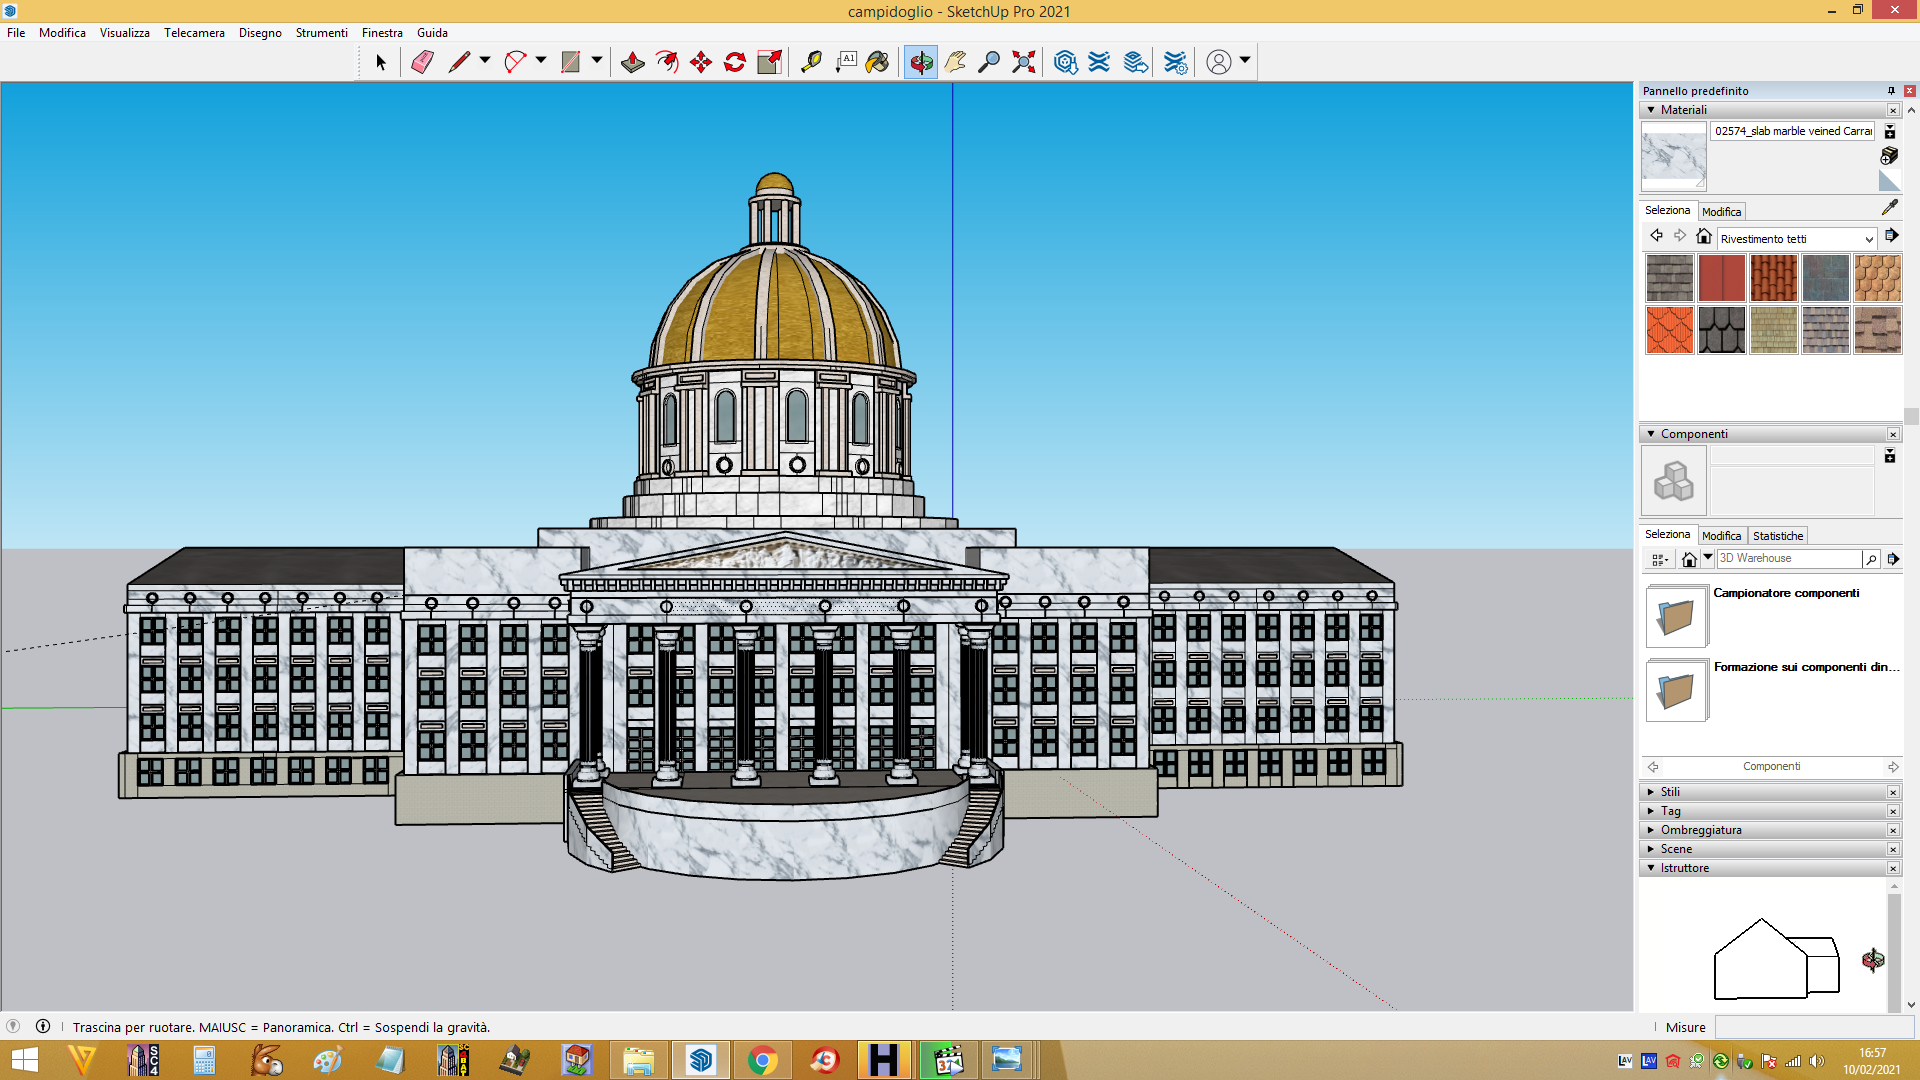Screen dimensions: 1920x1080
Task: Activate the Pan hand tool
Action: click(955, 62)
